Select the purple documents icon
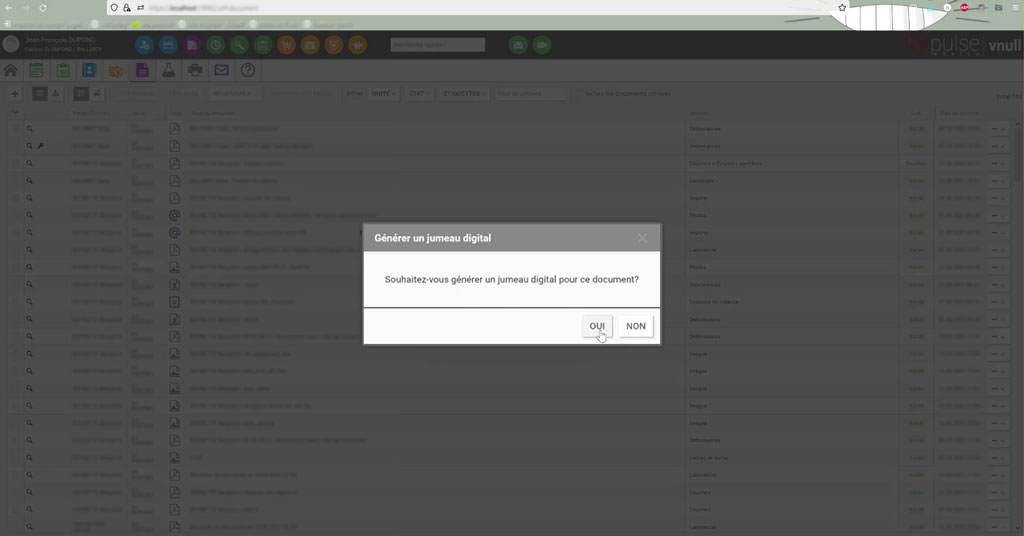Image resolution: width=1024 pixels, height=536 pixels. coord(142,71)
